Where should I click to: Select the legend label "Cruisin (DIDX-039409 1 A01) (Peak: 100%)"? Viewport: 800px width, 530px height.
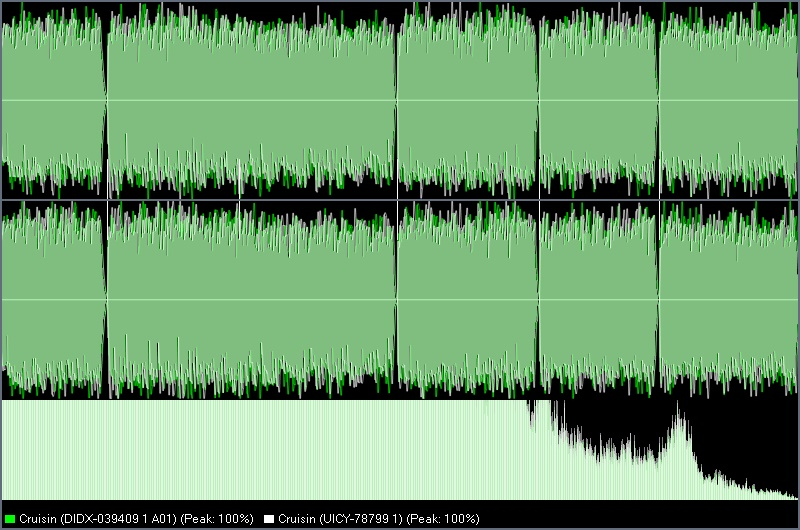click(x=136, y=519)
